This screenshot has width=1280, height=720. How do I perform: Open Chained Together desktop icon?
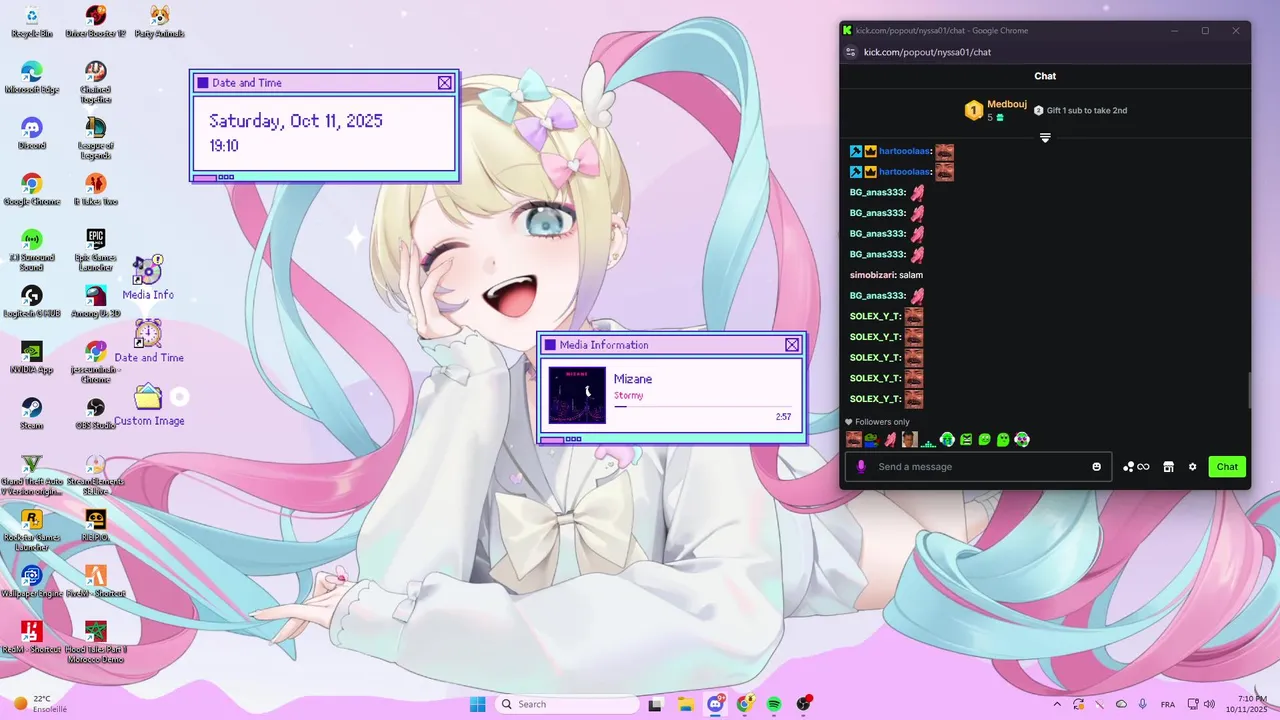(96, 81)
